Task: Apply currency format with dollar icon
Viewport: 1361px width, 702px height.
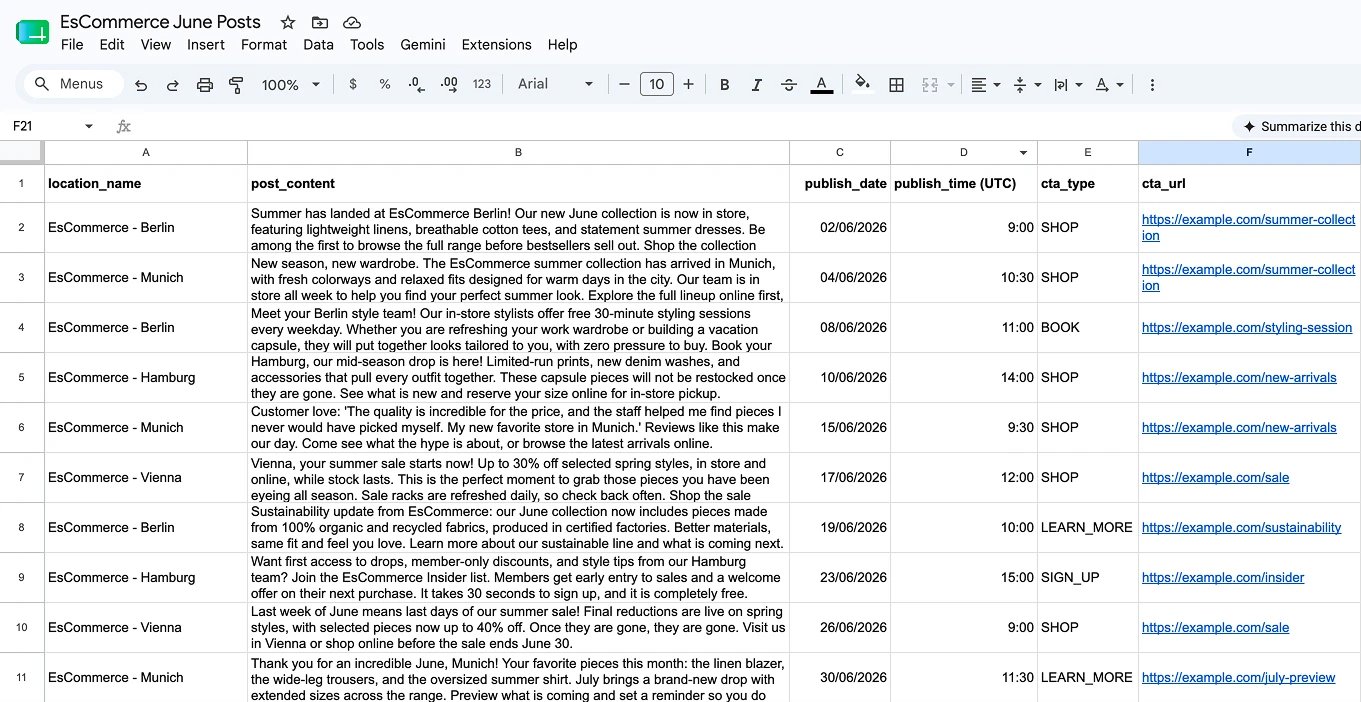Action: (353, 85)
